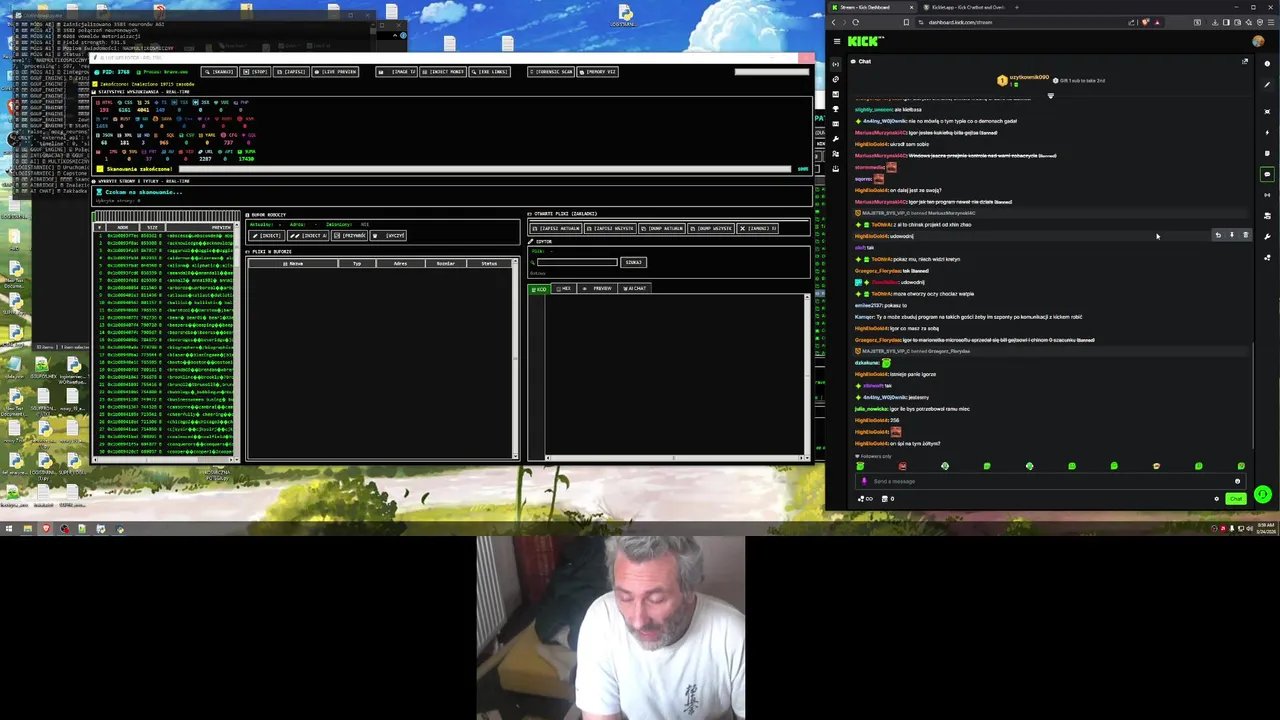Screen dimensions: 1280x720
Task: Click the SZUKAJ search button in editor
Action: [634, 262]
